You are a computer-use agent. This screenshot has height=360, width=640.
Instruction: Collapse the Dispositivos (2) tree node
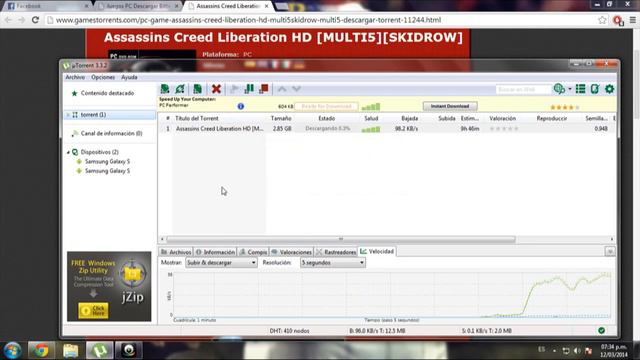point(68,152)
